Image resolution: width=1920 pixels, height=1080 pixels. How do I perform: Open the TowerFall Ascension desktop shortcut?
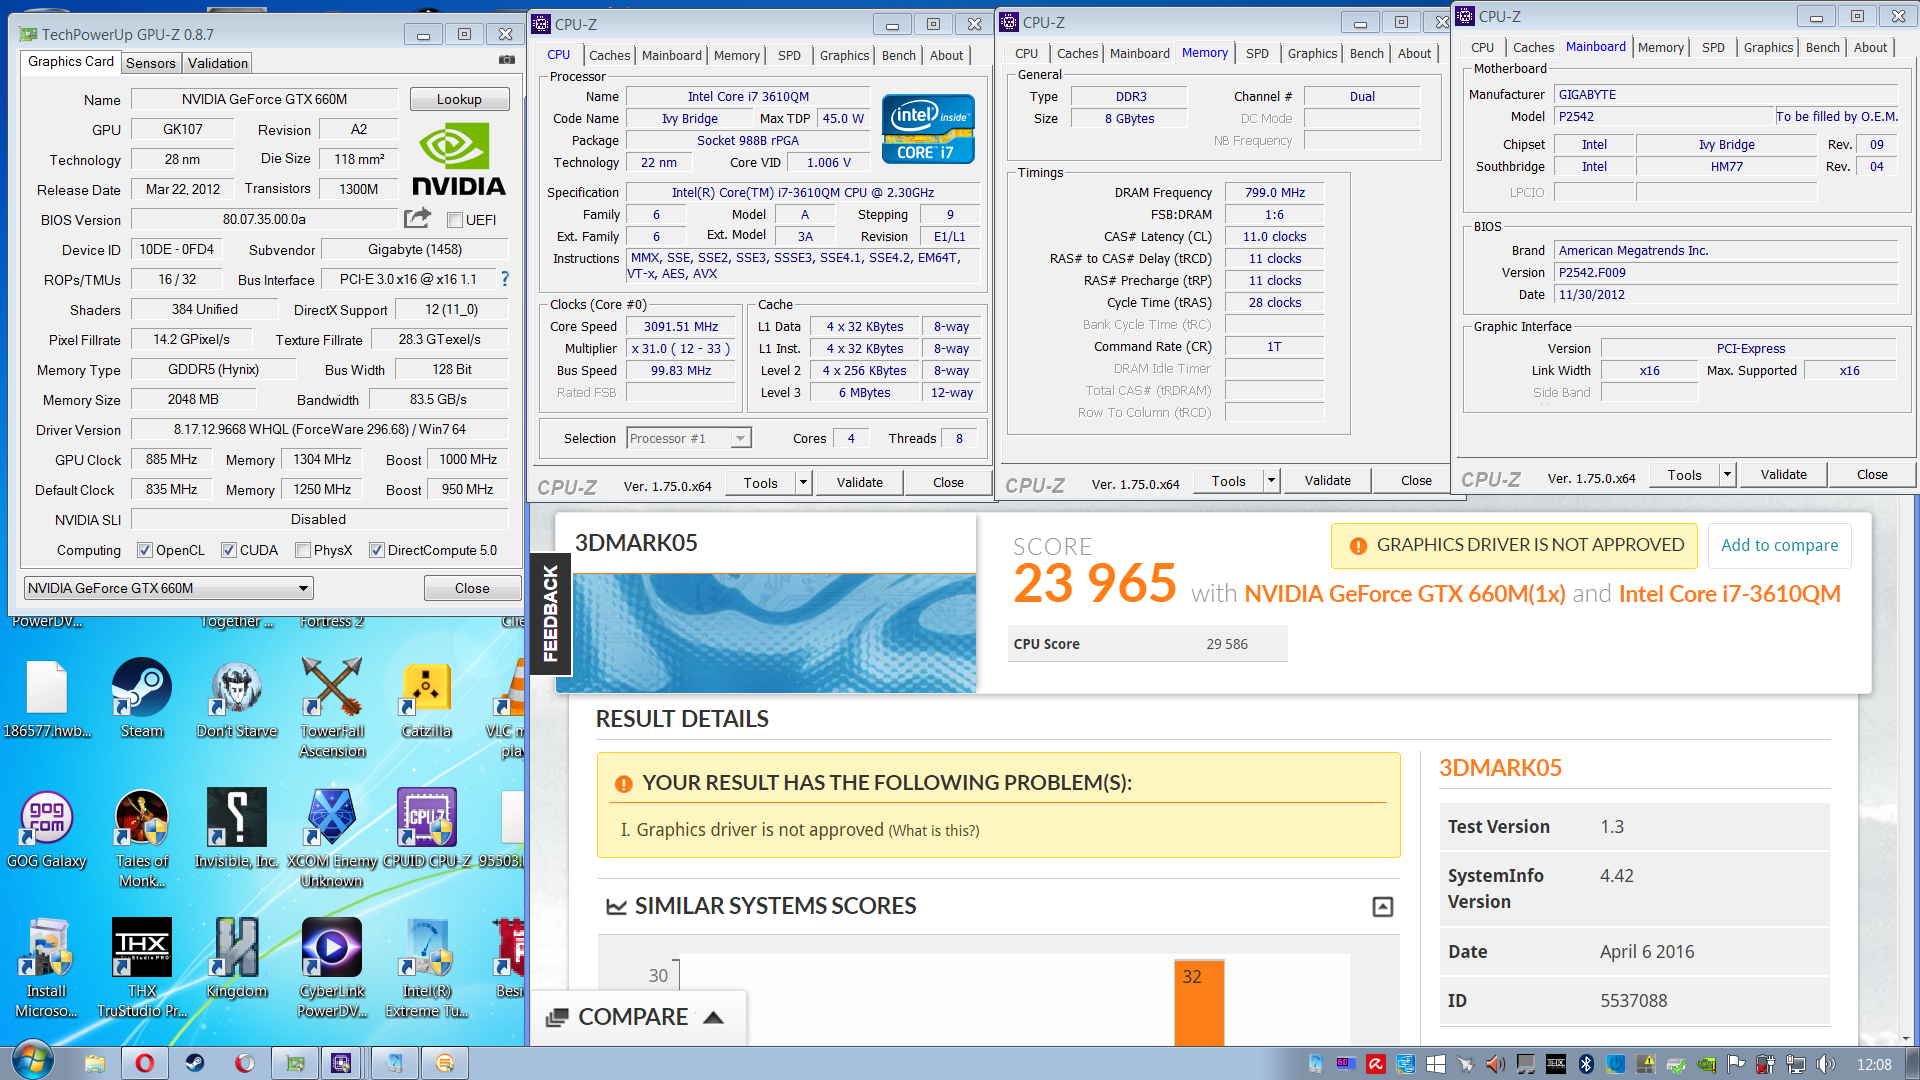(332, 707)
